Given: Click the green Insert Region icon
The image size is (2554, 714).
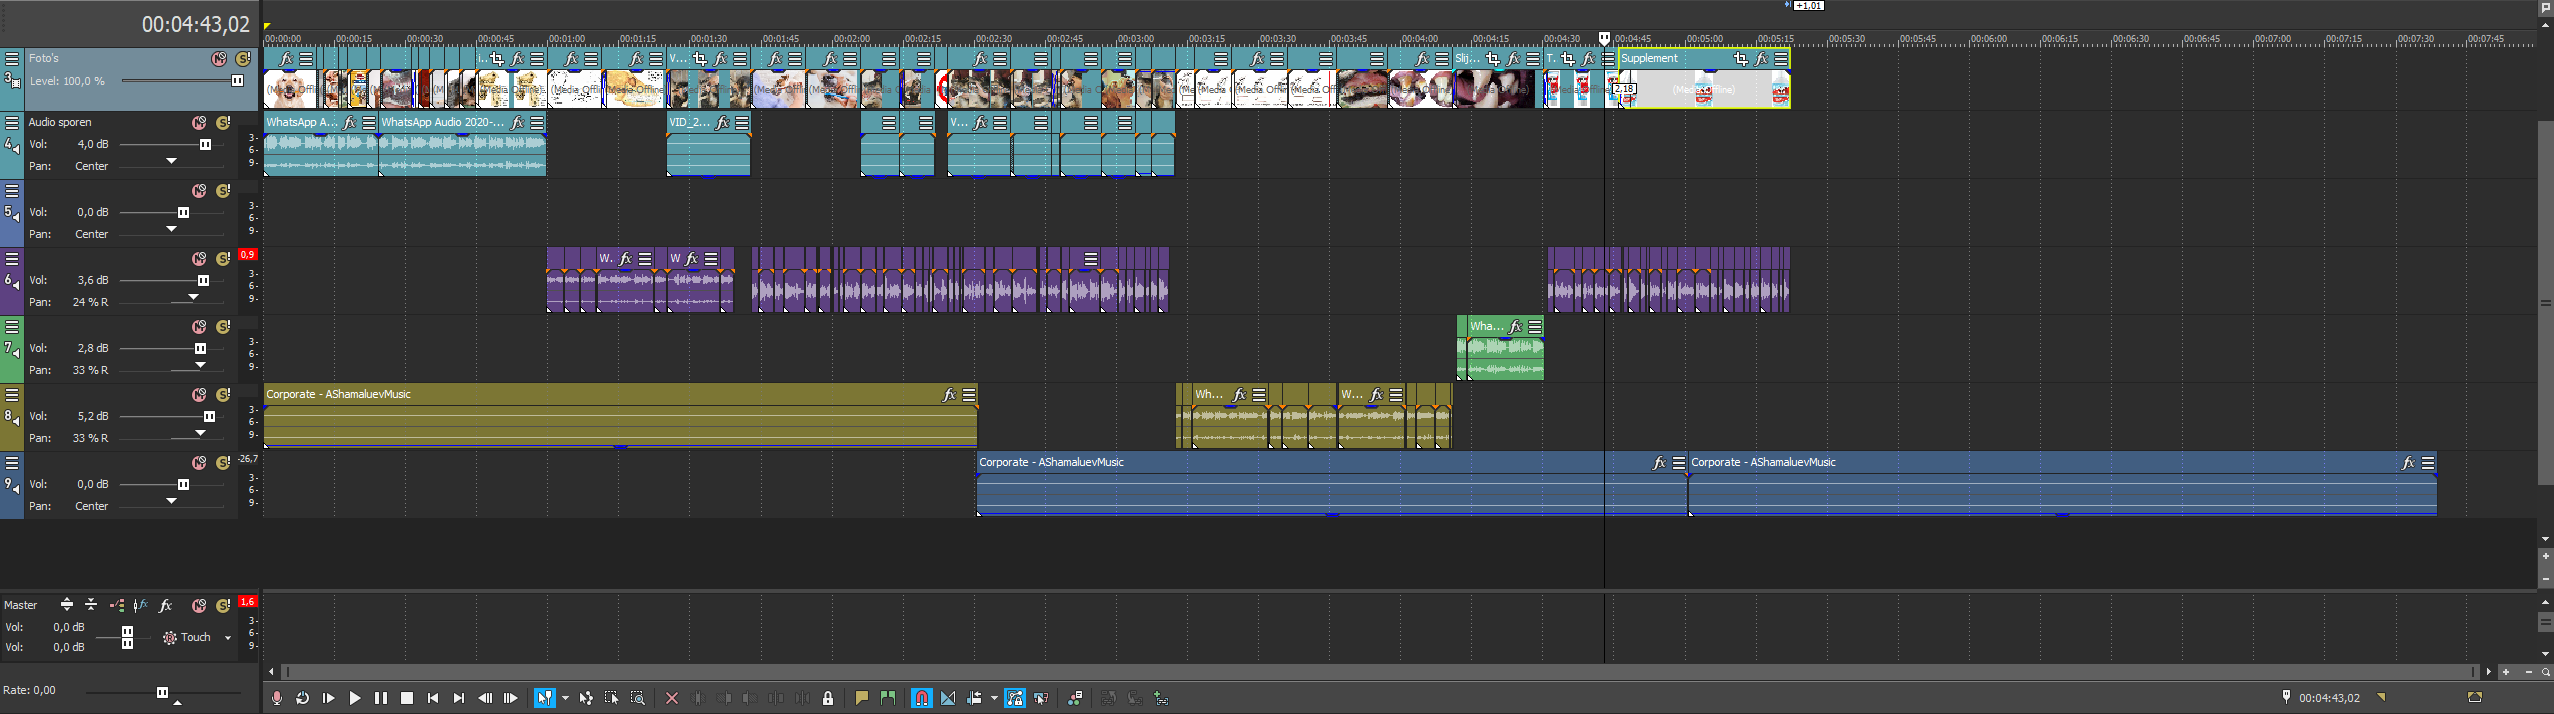Looking at the screenshot, I should pos(887,698).
